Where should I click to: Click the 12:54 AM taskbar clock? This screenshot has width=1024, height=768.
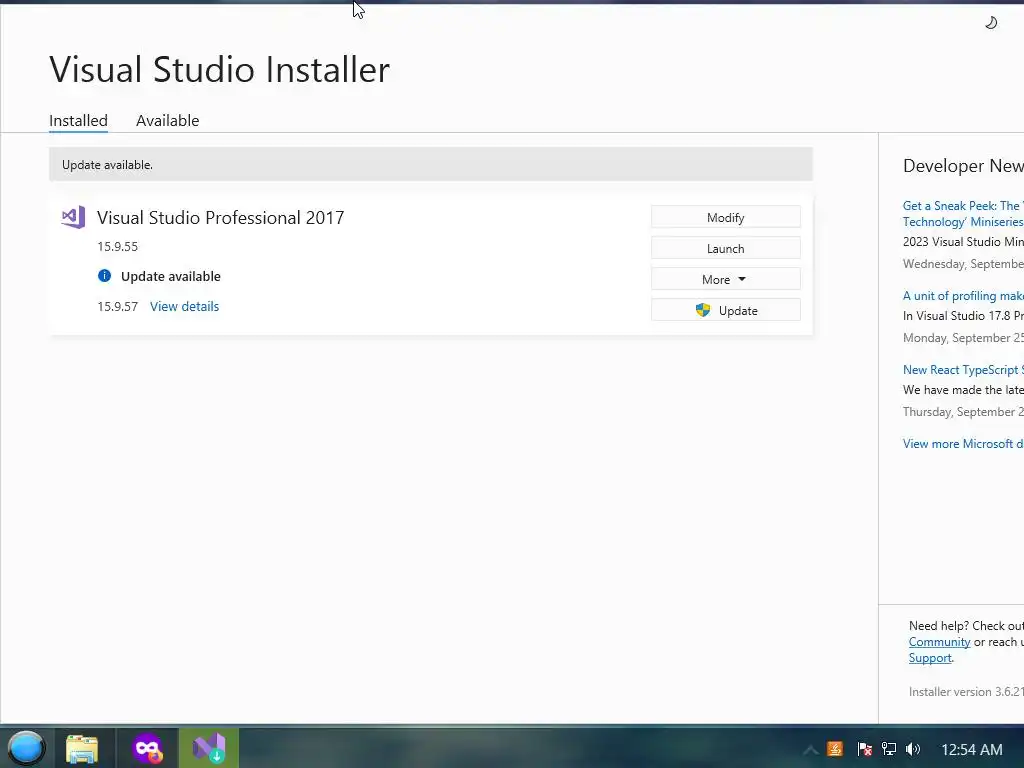point(972,750)
